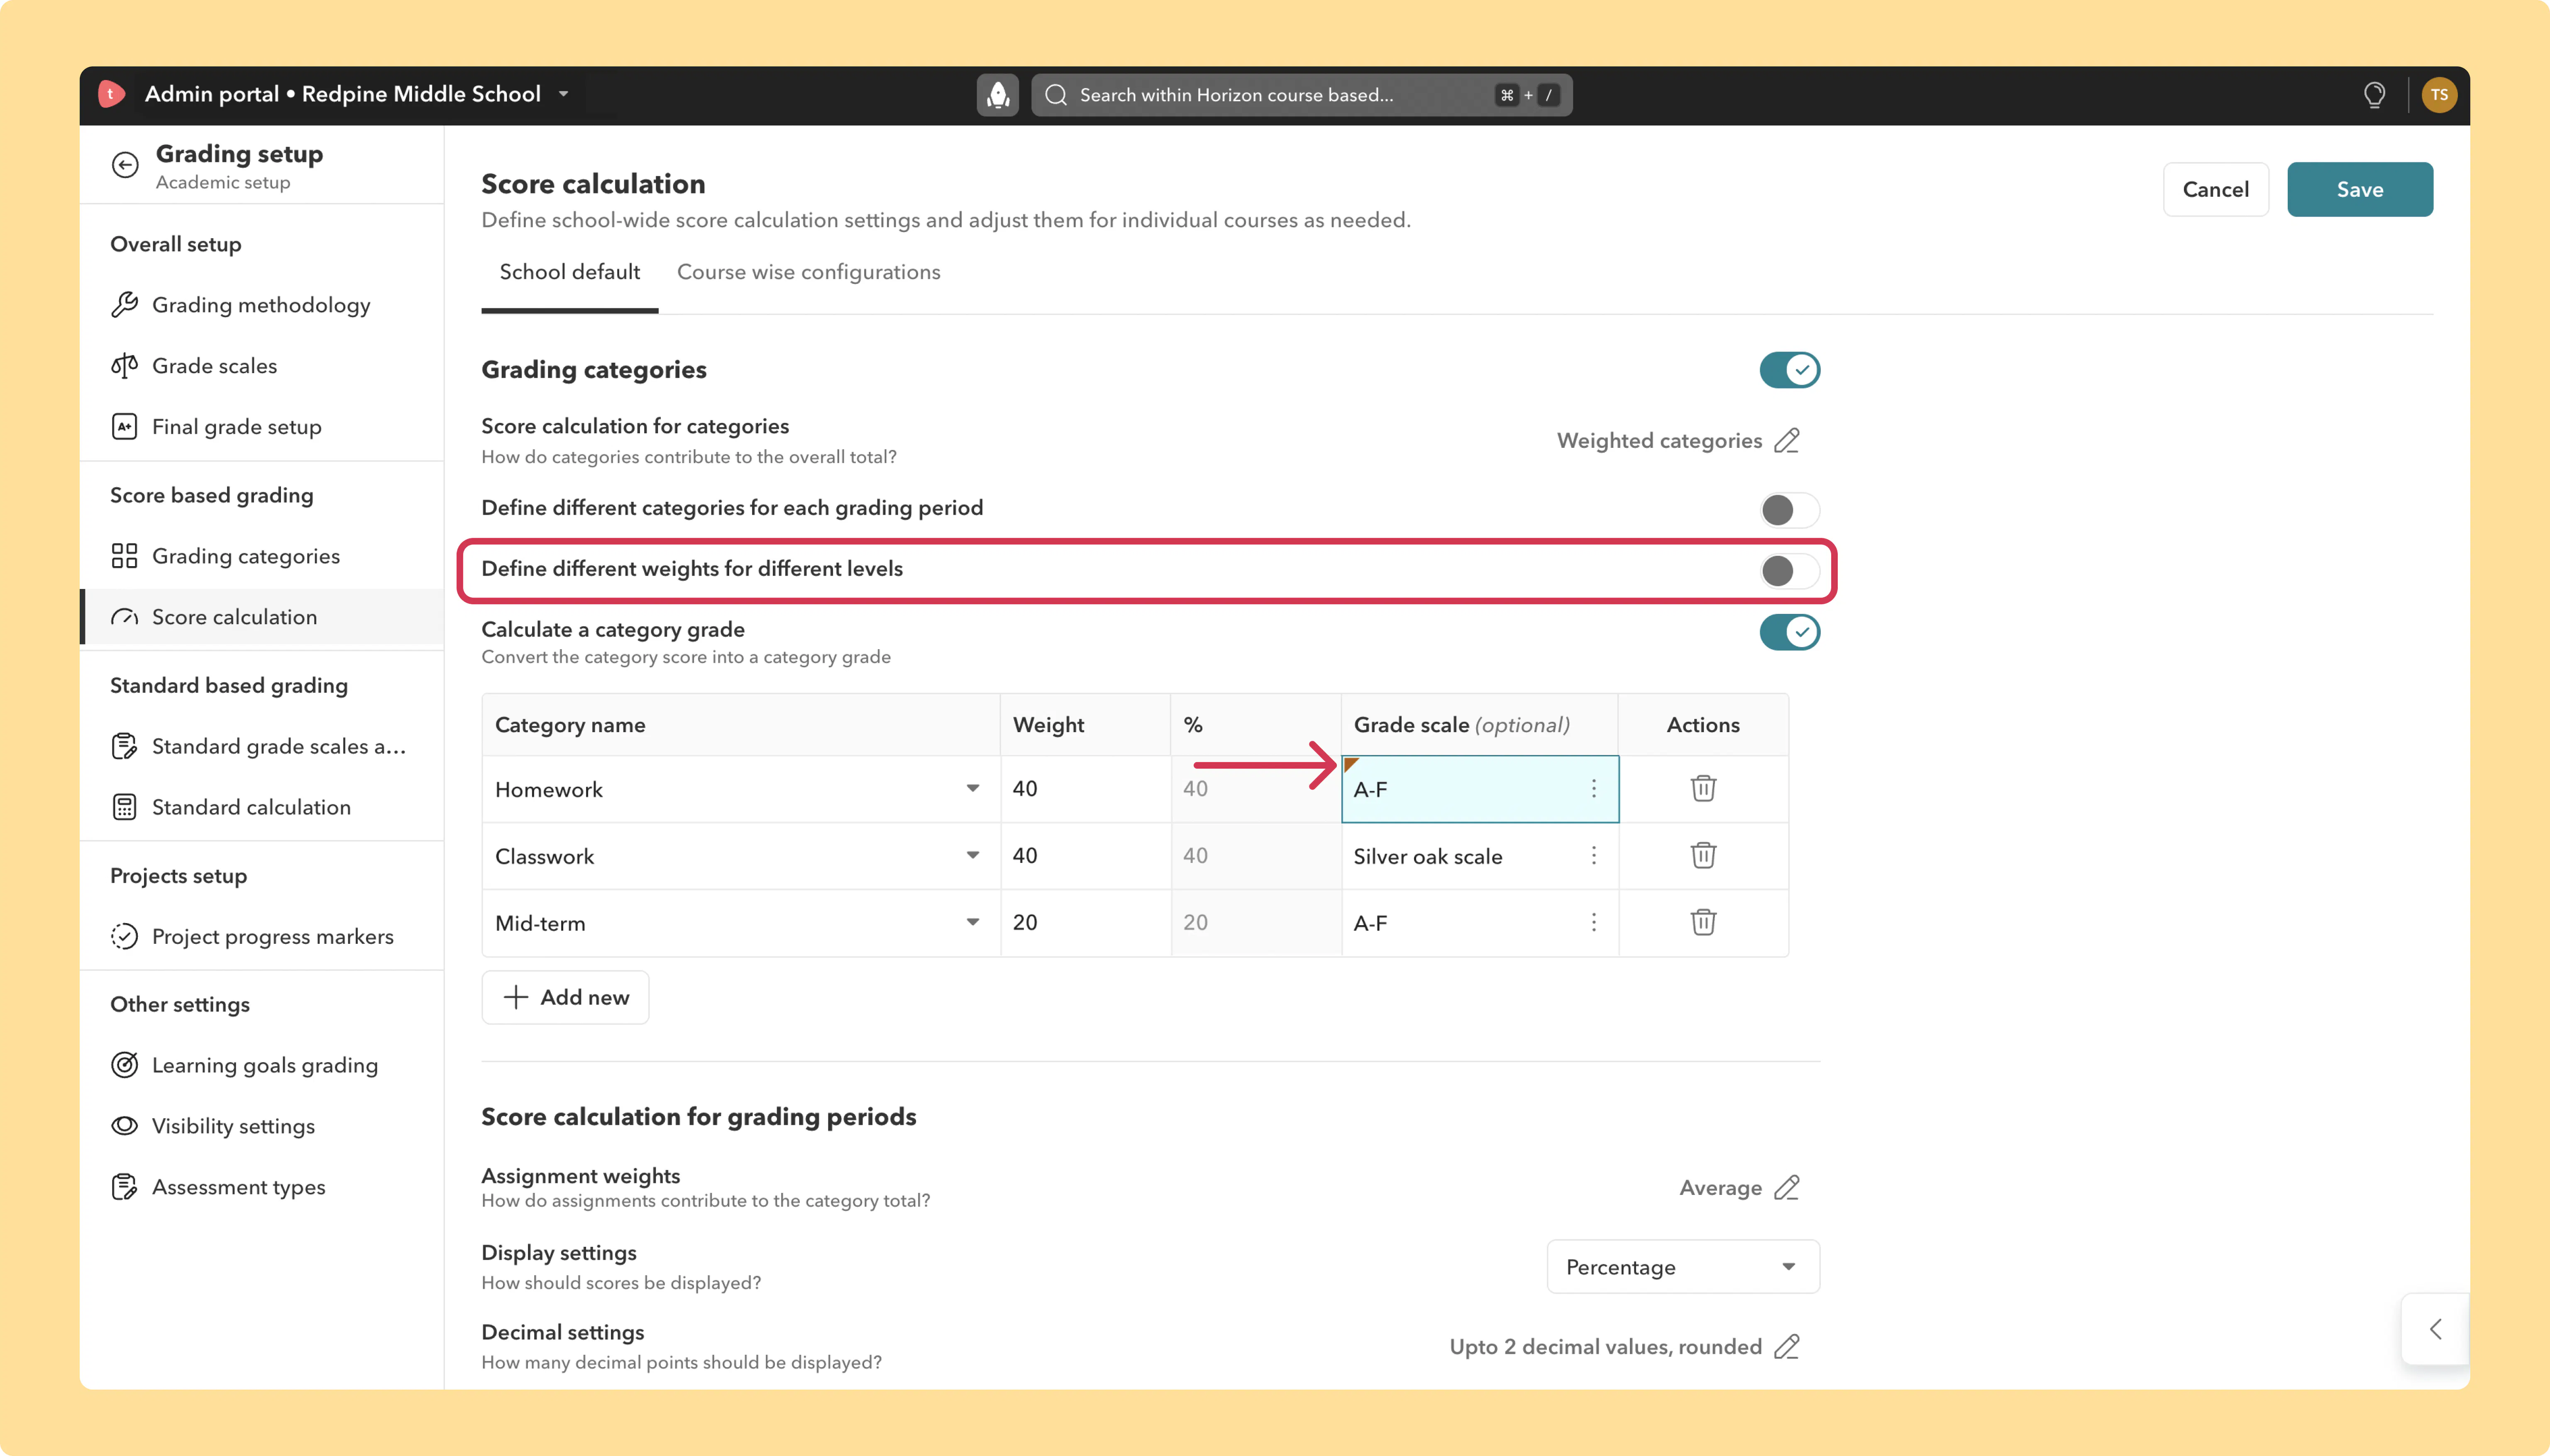This screenshot has height=1456, width=2550.
Task: Switch to the School default tab
Action: (570, 272)
